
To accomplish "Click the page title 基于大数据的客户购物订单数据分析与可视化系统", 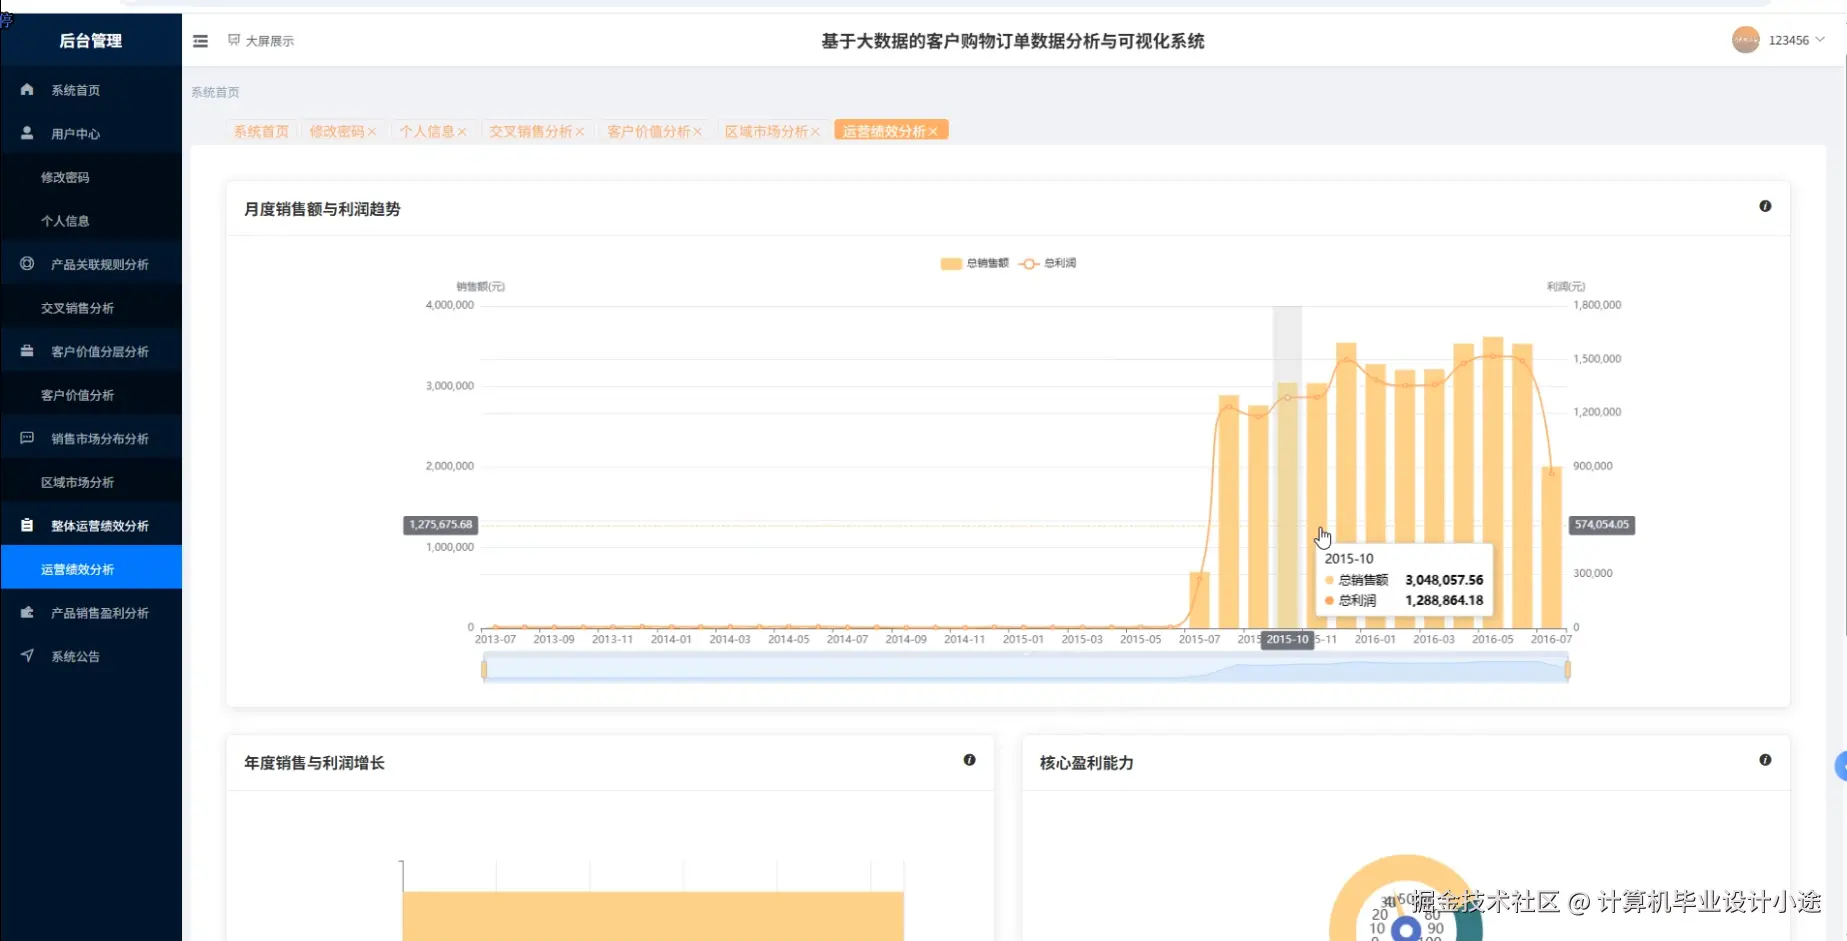I will point(1013,41).
